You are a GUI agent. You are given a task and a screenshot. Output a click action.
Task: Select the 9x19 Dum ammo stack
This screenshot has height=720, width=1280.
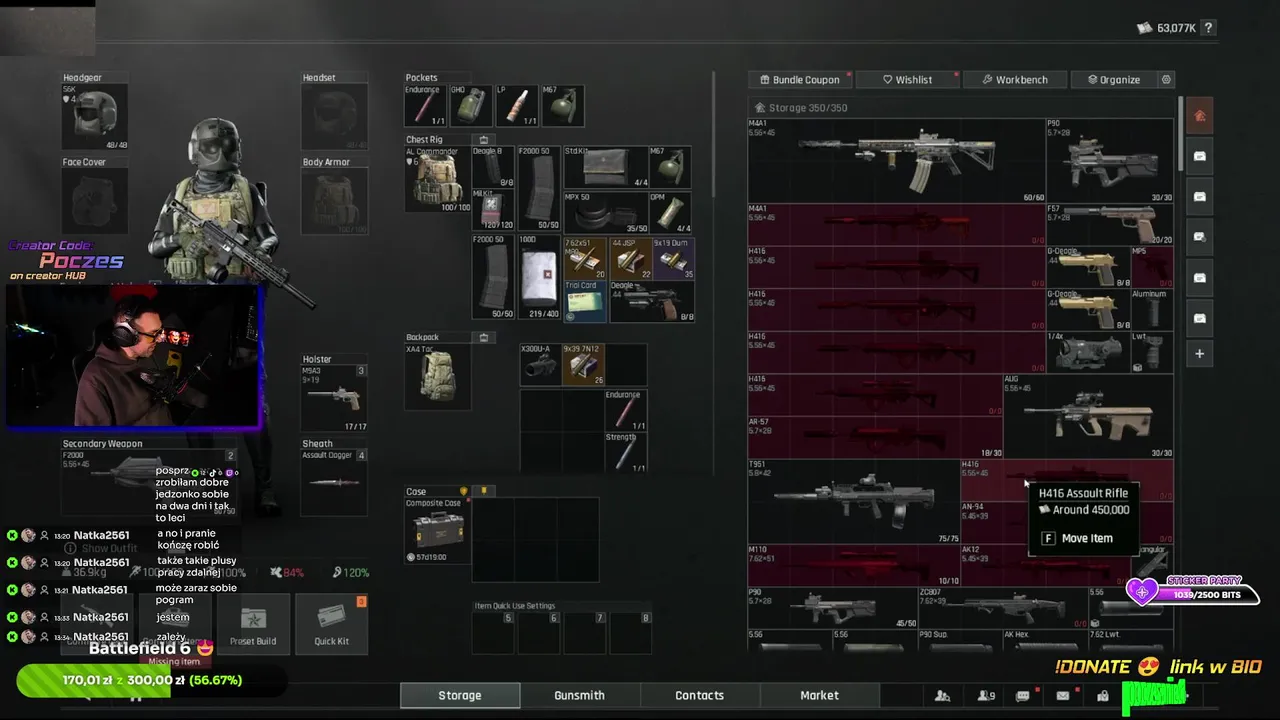point(673,258)
